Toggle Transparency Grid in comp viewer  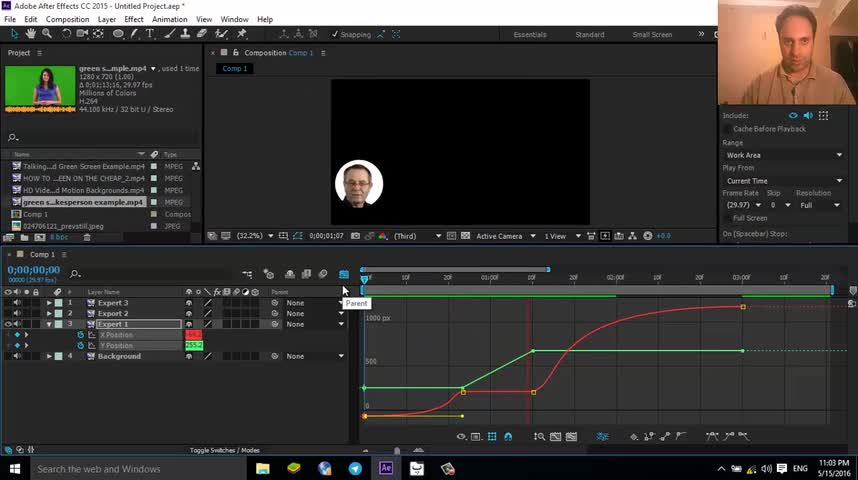pyautogui.click(x=465, y=236)
